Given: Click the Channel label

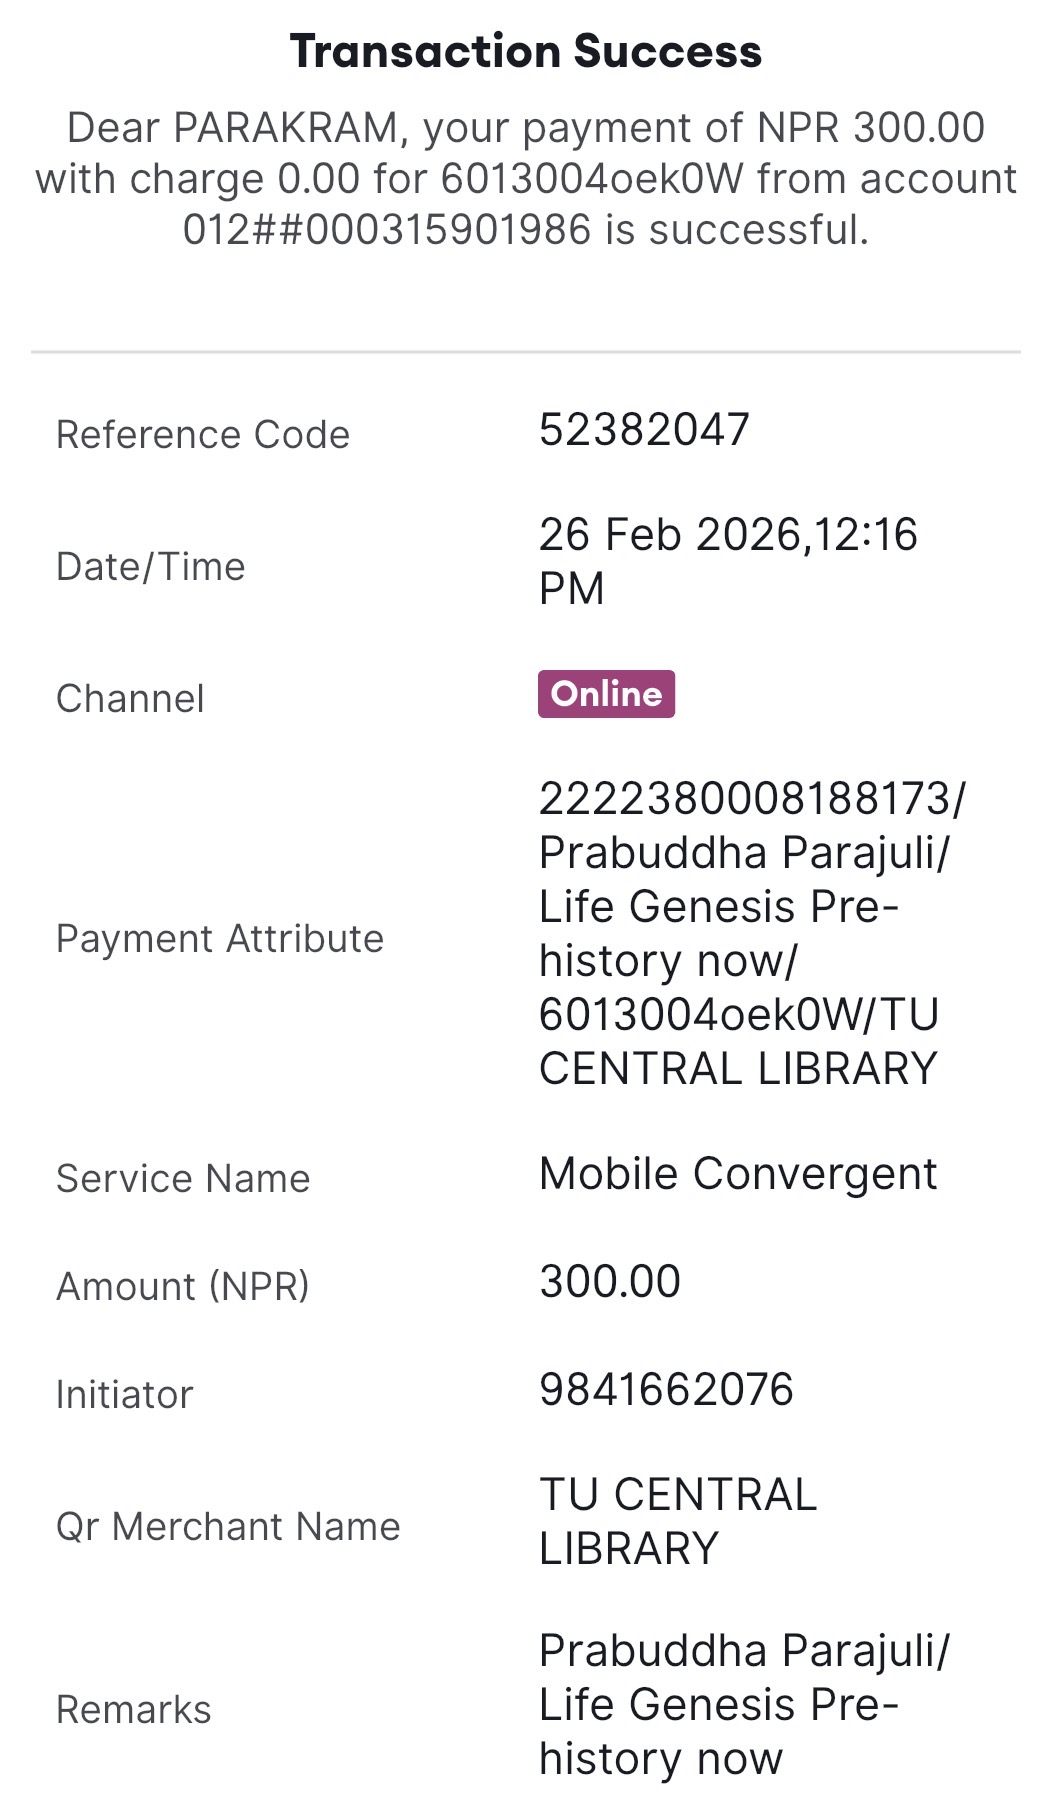Looking at the screenshot, I should [130, 699].
